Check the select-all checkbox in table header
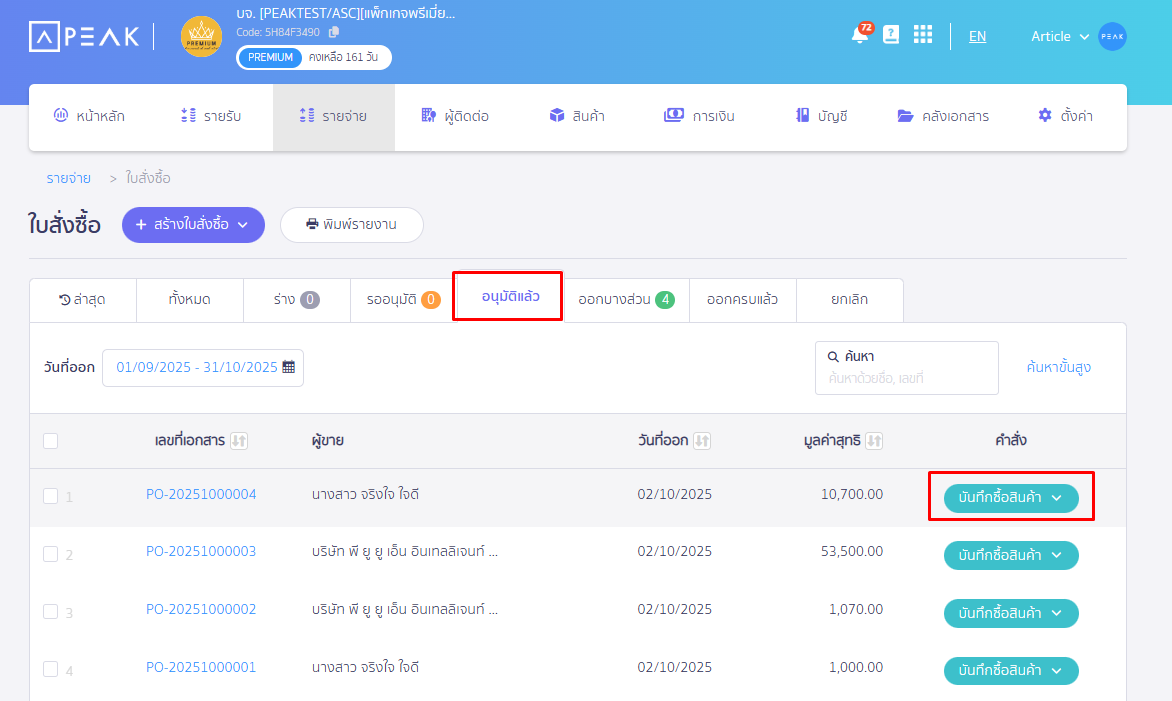The height and width of the screenshot is (701, 1172). (x=50, y=440)
